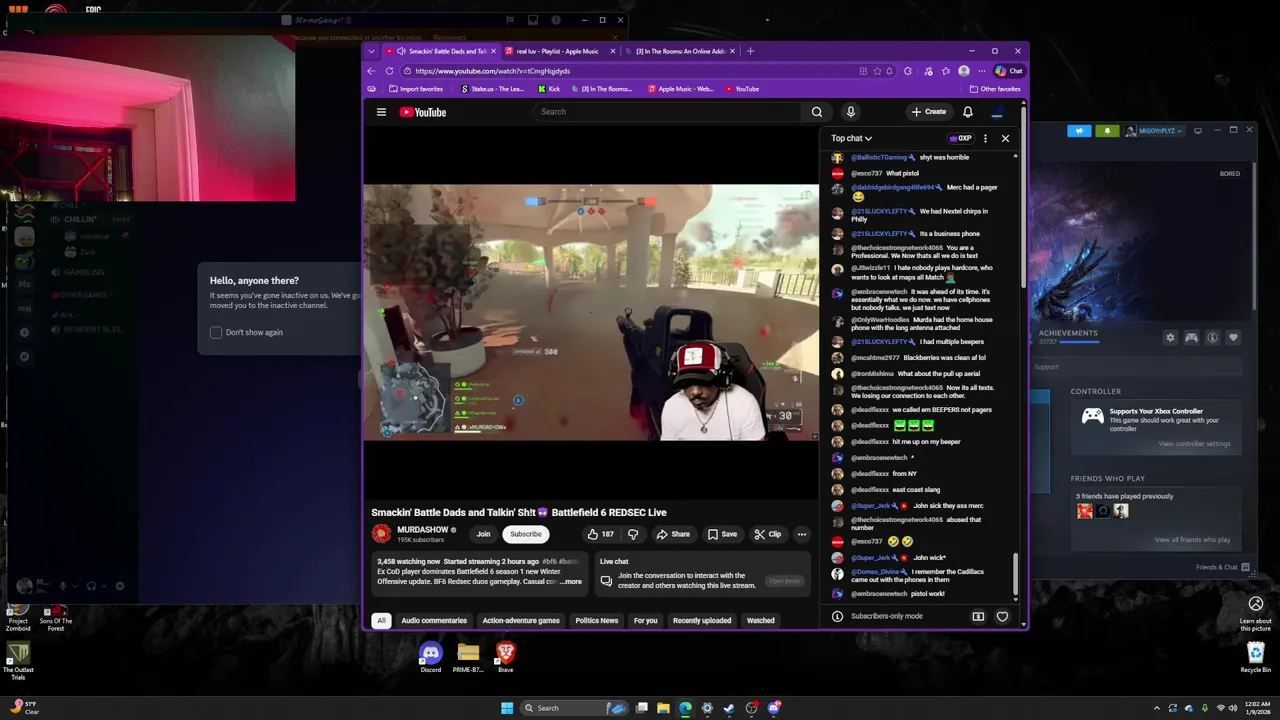Dislike the video with thumbs down

point(633,534)
